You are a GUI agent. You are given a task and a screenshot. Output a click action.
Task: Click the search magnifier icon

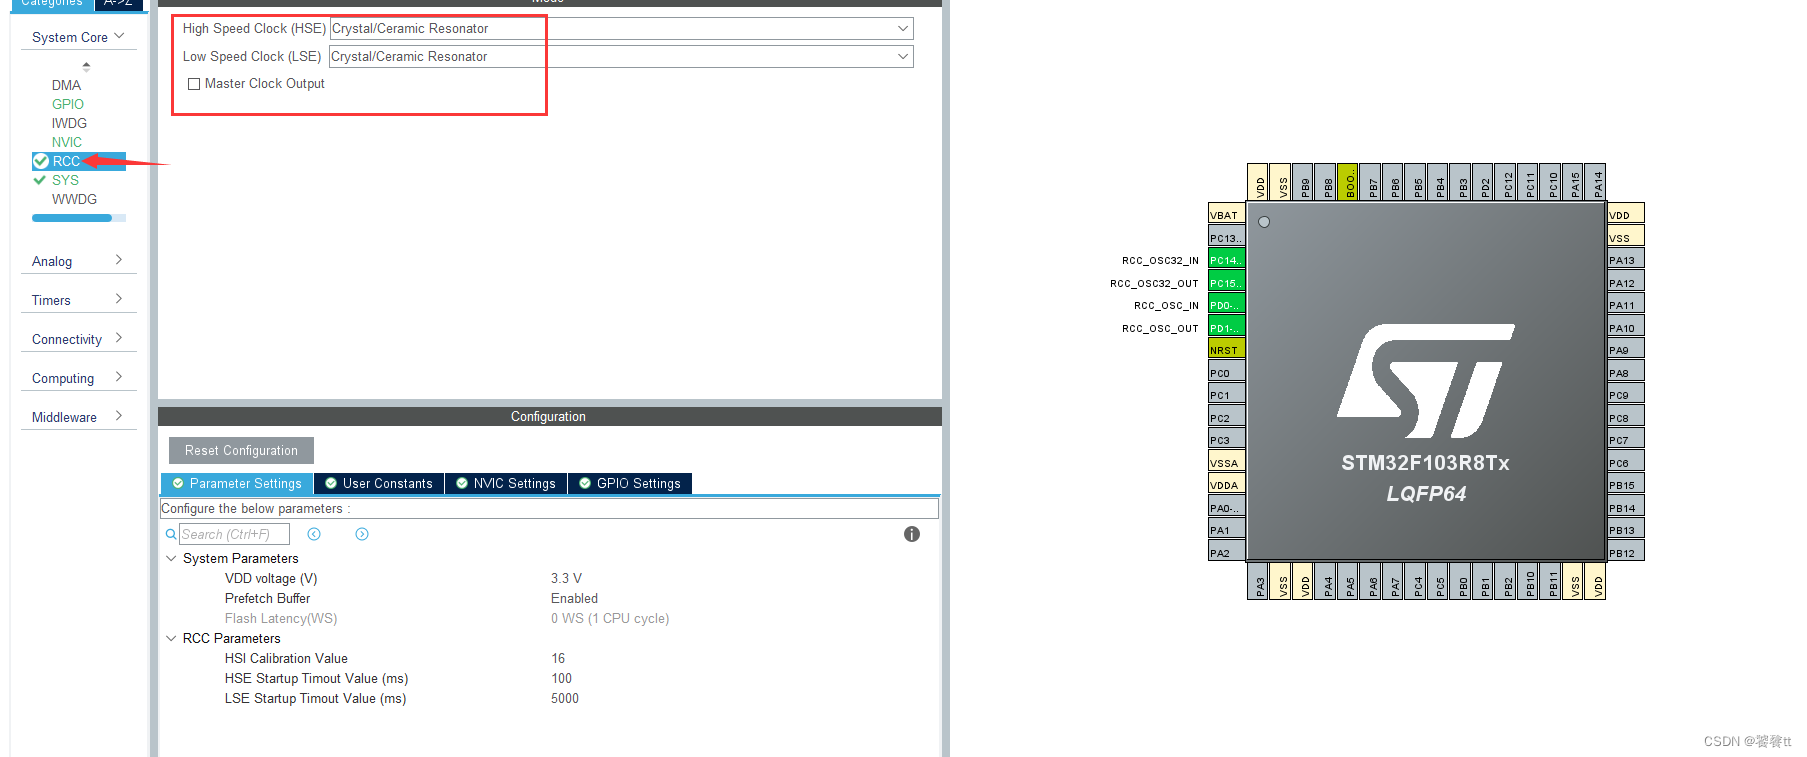click(171, 534)
